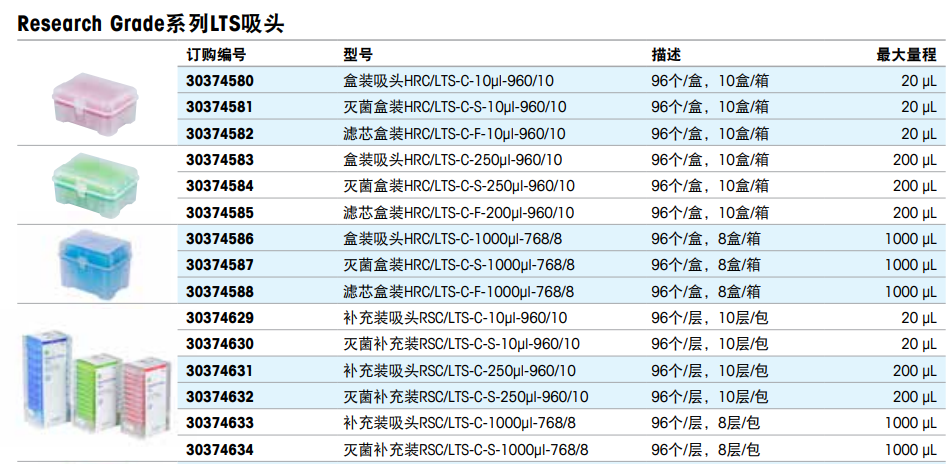Click model '灭菌盒装HRC/LTS-C-S-1000µl-768/8'
This screenshot has height=464, width=949.
click(459, 265)
